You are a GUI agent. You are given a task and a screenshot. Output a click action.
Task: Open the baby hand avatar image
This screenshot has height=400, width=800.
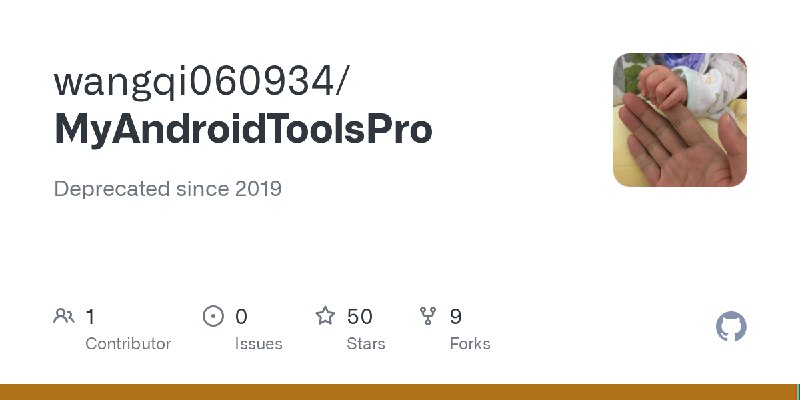pos(680,120)
